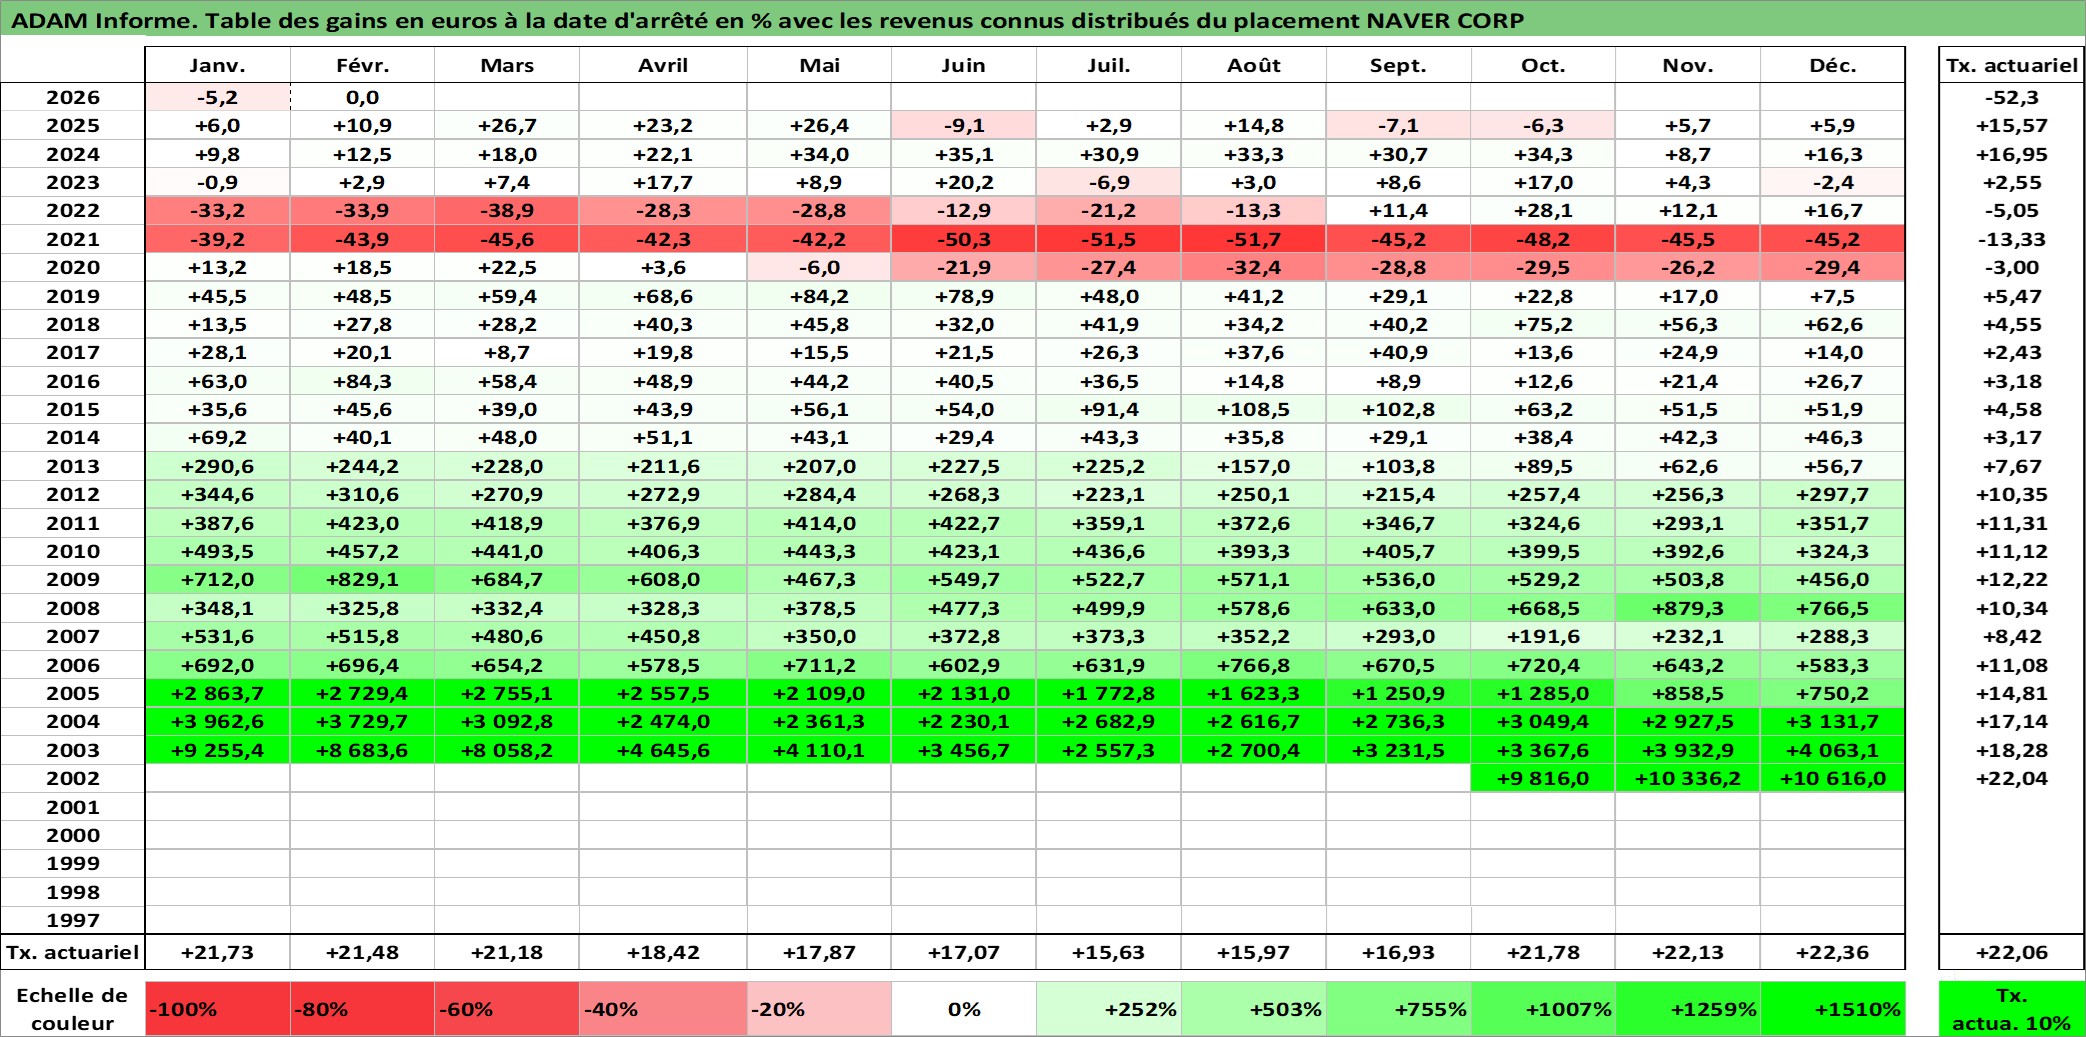Viewport: 2086px width, 1037px height.
Task: Select the -51,7 cell in August 2021
Action: (1254, 239)
